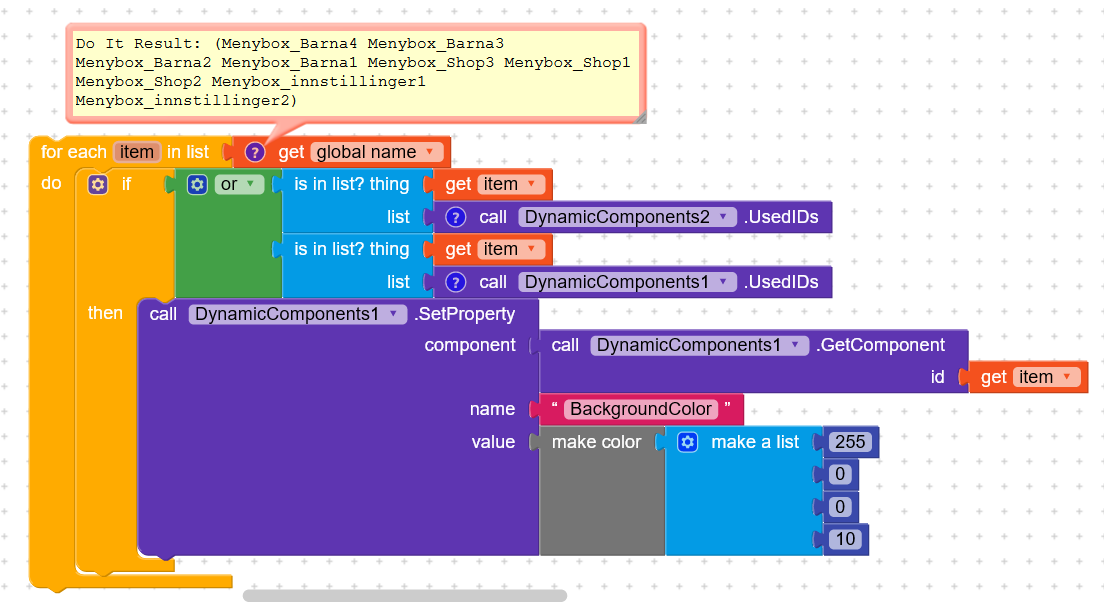The width and height of the screenshot is (1104, 604).
Task: Open the or operator dropdown
Action: coord(250,184)
